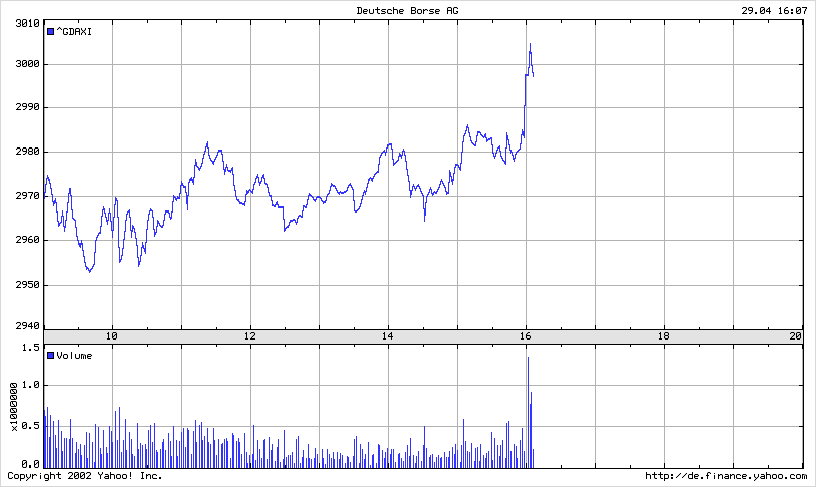Image resolution: width=816 pixels, height=487 pixels.
Task: Click the 0.5 volume axis label
Action: click(x=31, y=426)
